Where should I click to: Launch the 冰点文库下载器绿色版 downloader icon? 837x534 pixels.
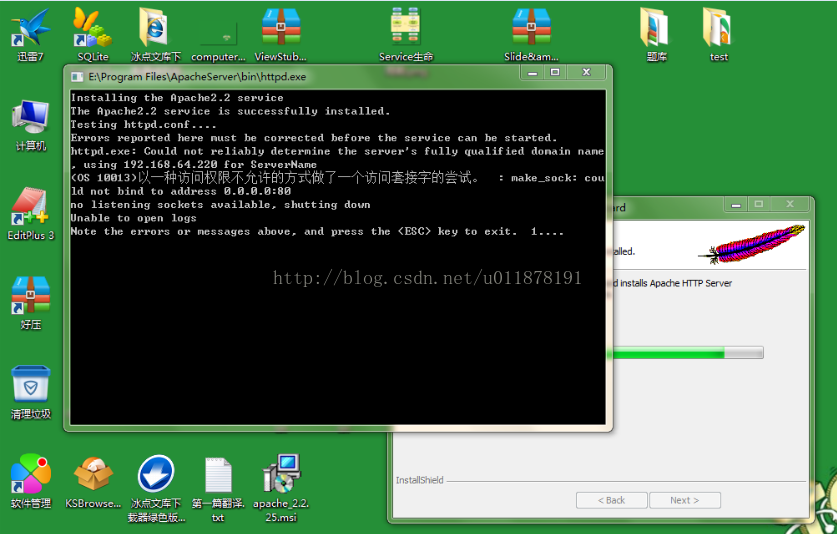(156, 487)
